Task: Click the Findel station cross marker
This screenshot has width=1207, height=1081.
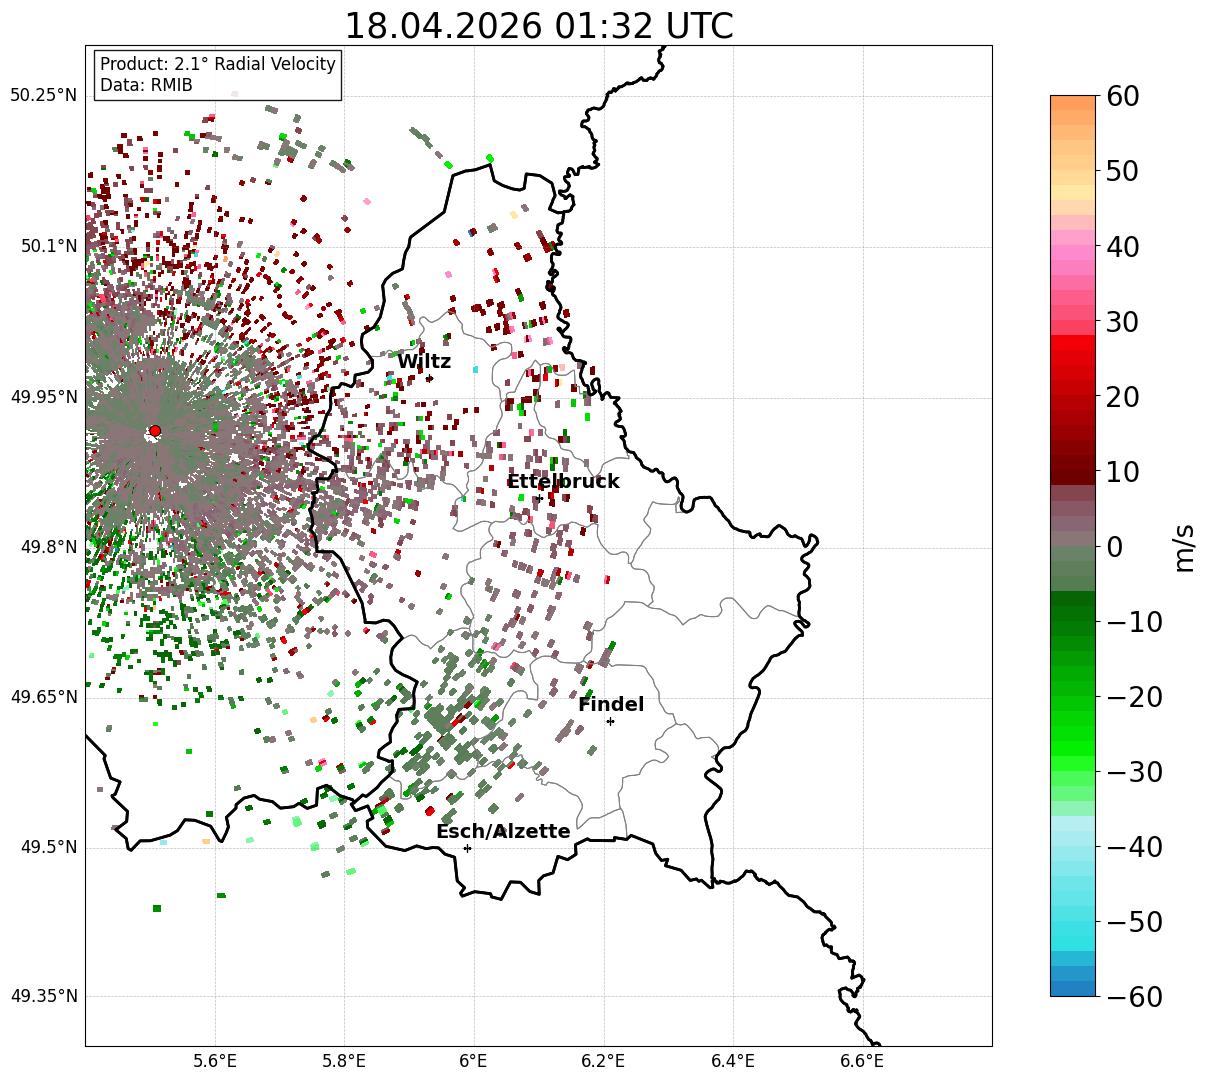Action: coord(610,721)
